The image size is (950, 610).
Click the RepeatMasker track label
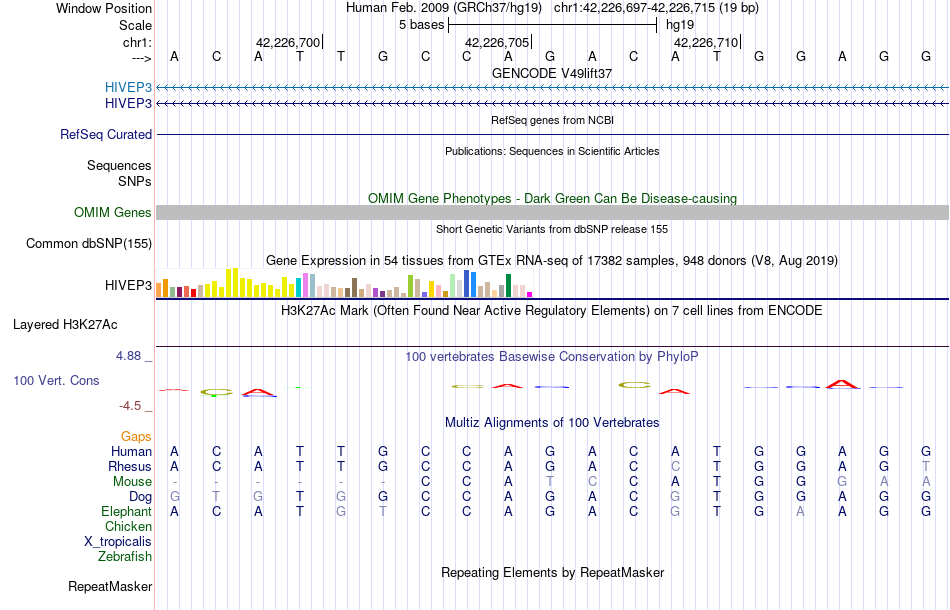(110, 586)
